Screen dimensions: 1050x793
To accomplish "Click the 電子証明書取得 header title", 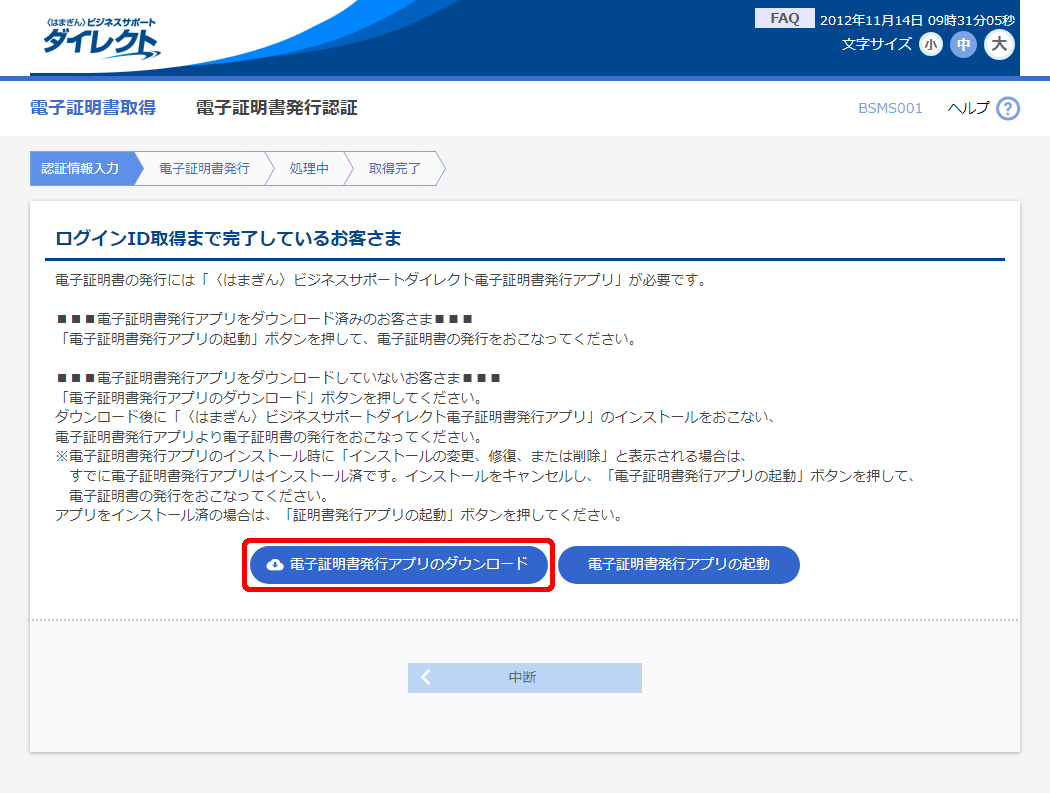I will coord(93,108).
